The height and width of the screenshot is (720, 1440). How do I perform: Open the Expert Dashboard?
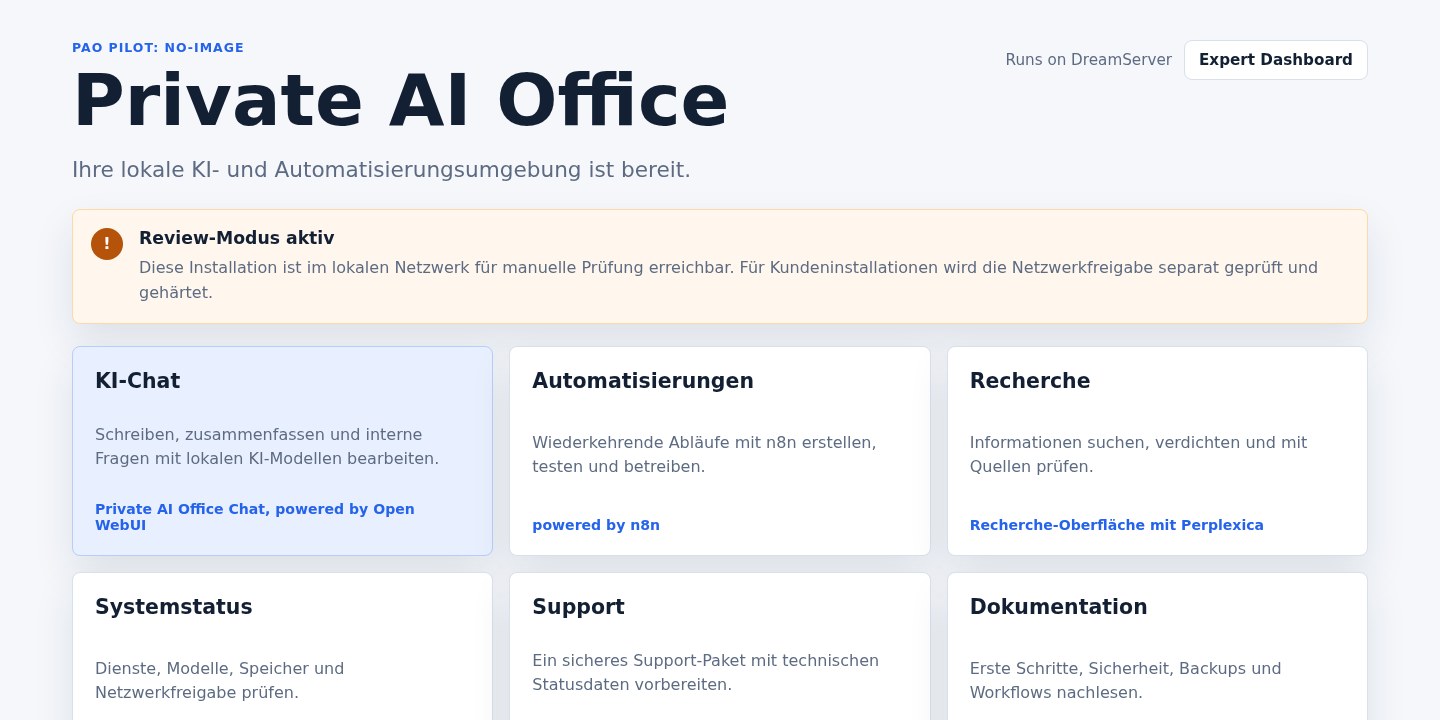pos(1275,60)
